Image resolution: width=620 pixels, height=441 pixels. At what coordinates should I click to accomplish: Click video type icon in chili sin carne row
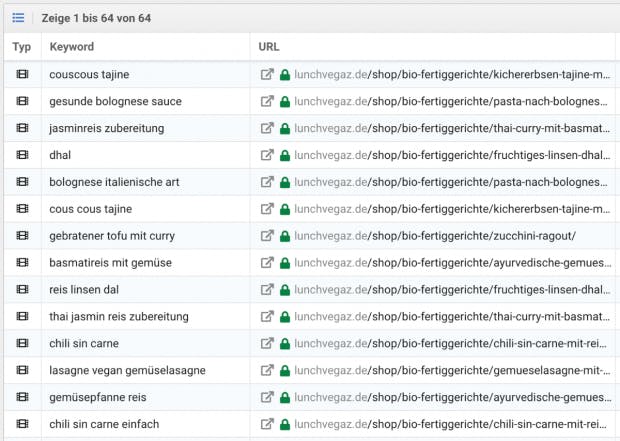point(22,343)
